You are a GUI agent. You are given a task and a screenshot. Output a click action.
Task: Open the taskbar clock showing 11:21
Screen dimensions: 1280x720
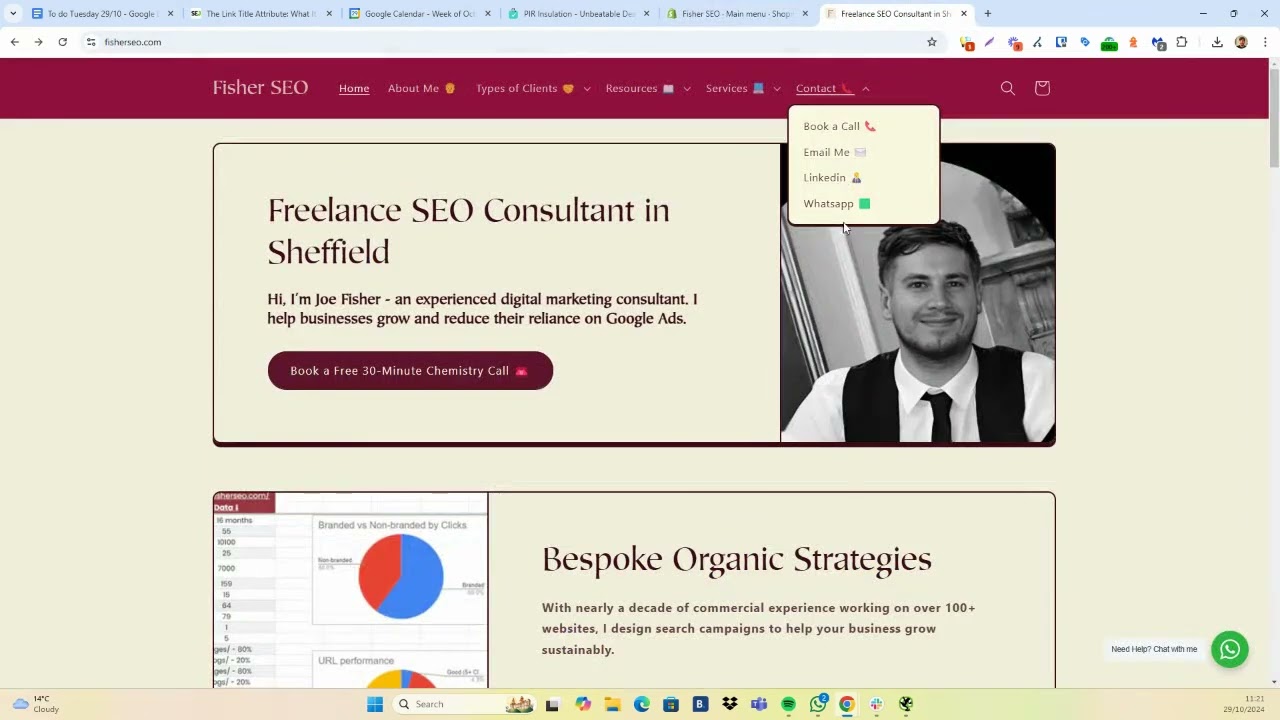[x=1243, y=704]
